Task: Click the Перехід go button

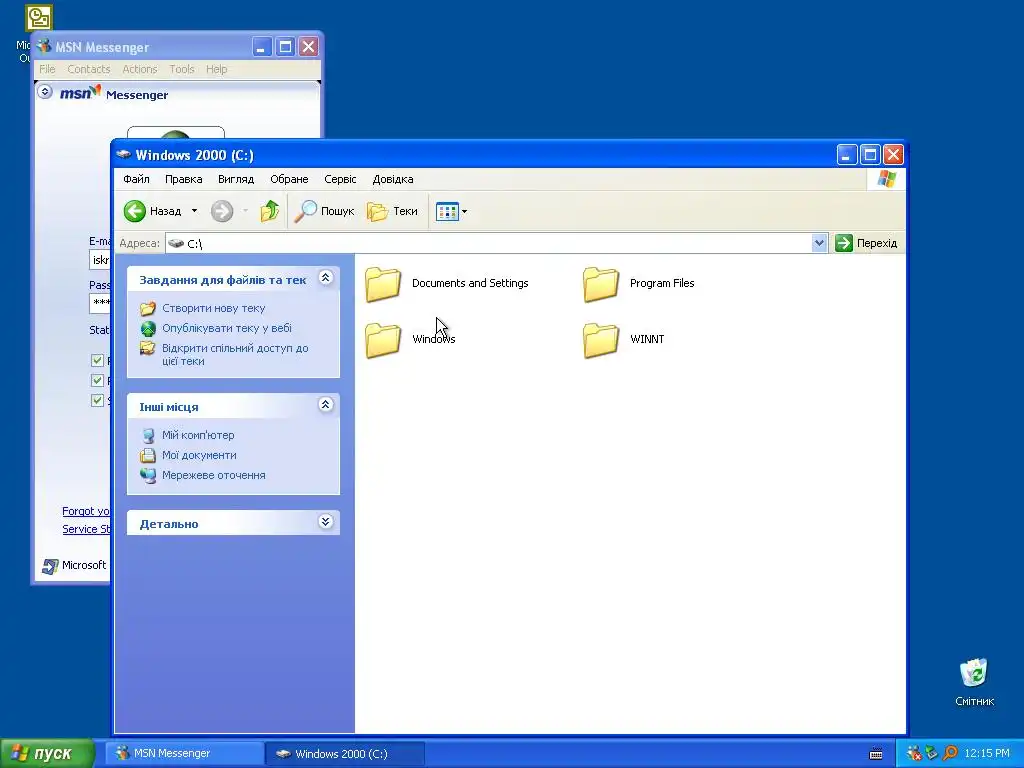Action: 866,243
